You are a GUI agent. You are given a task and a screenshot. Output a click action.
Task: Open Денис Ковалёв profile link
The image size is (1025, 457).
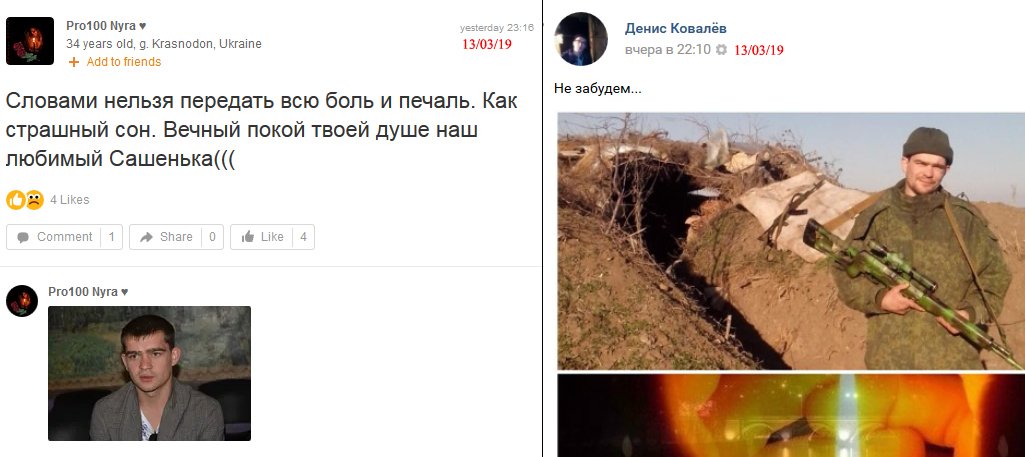[x=675, y=29]
